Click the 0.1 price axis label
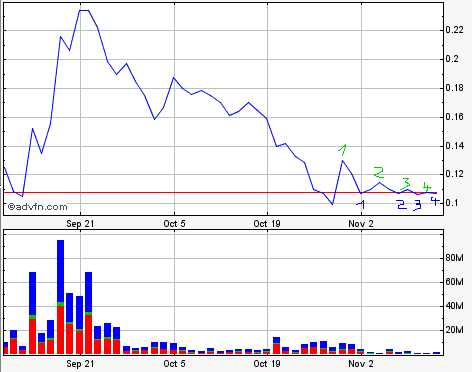 [452, 203]
